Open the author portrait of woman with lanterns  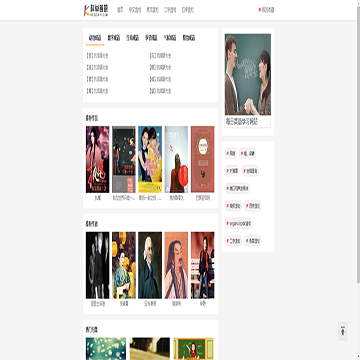coord(124,265)
